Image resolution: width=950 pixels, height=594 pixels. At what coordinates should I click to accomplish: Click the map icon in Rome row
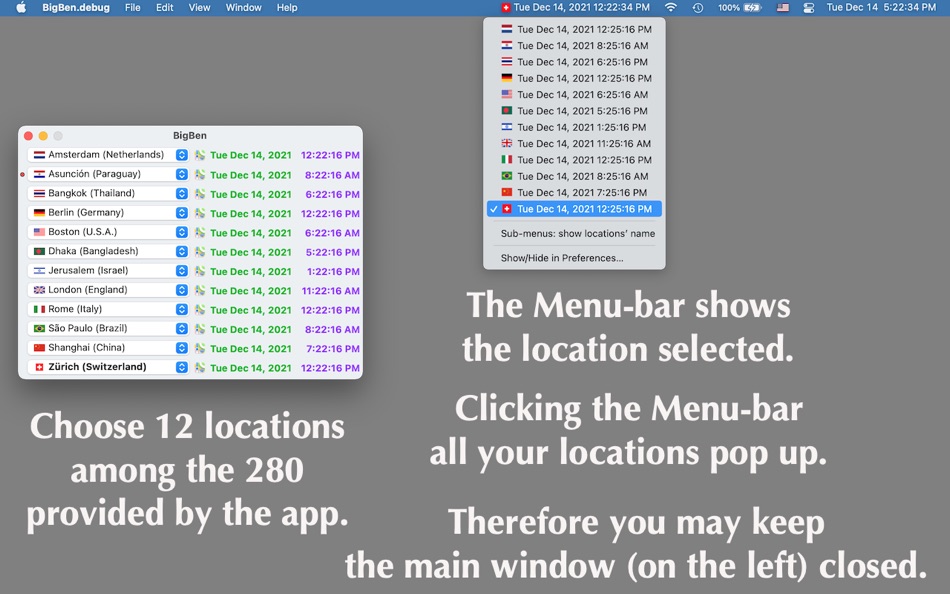200,310
